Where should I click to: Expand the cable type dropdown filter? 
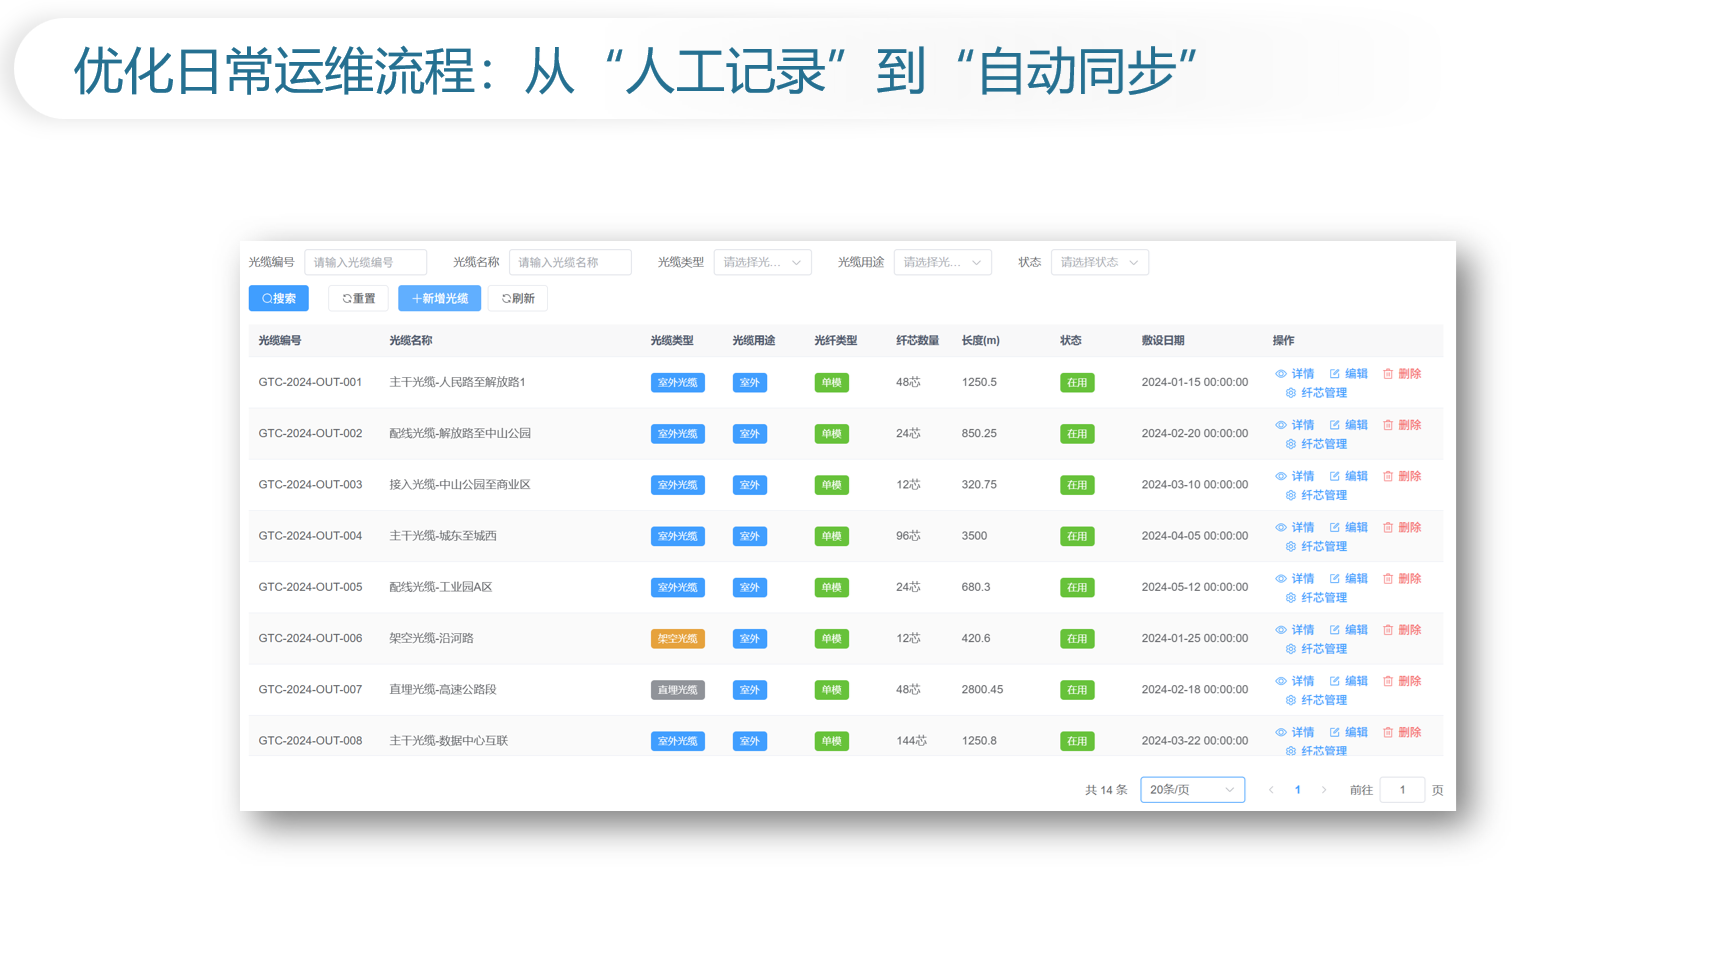pyautogui.click(x=762, y=262)
